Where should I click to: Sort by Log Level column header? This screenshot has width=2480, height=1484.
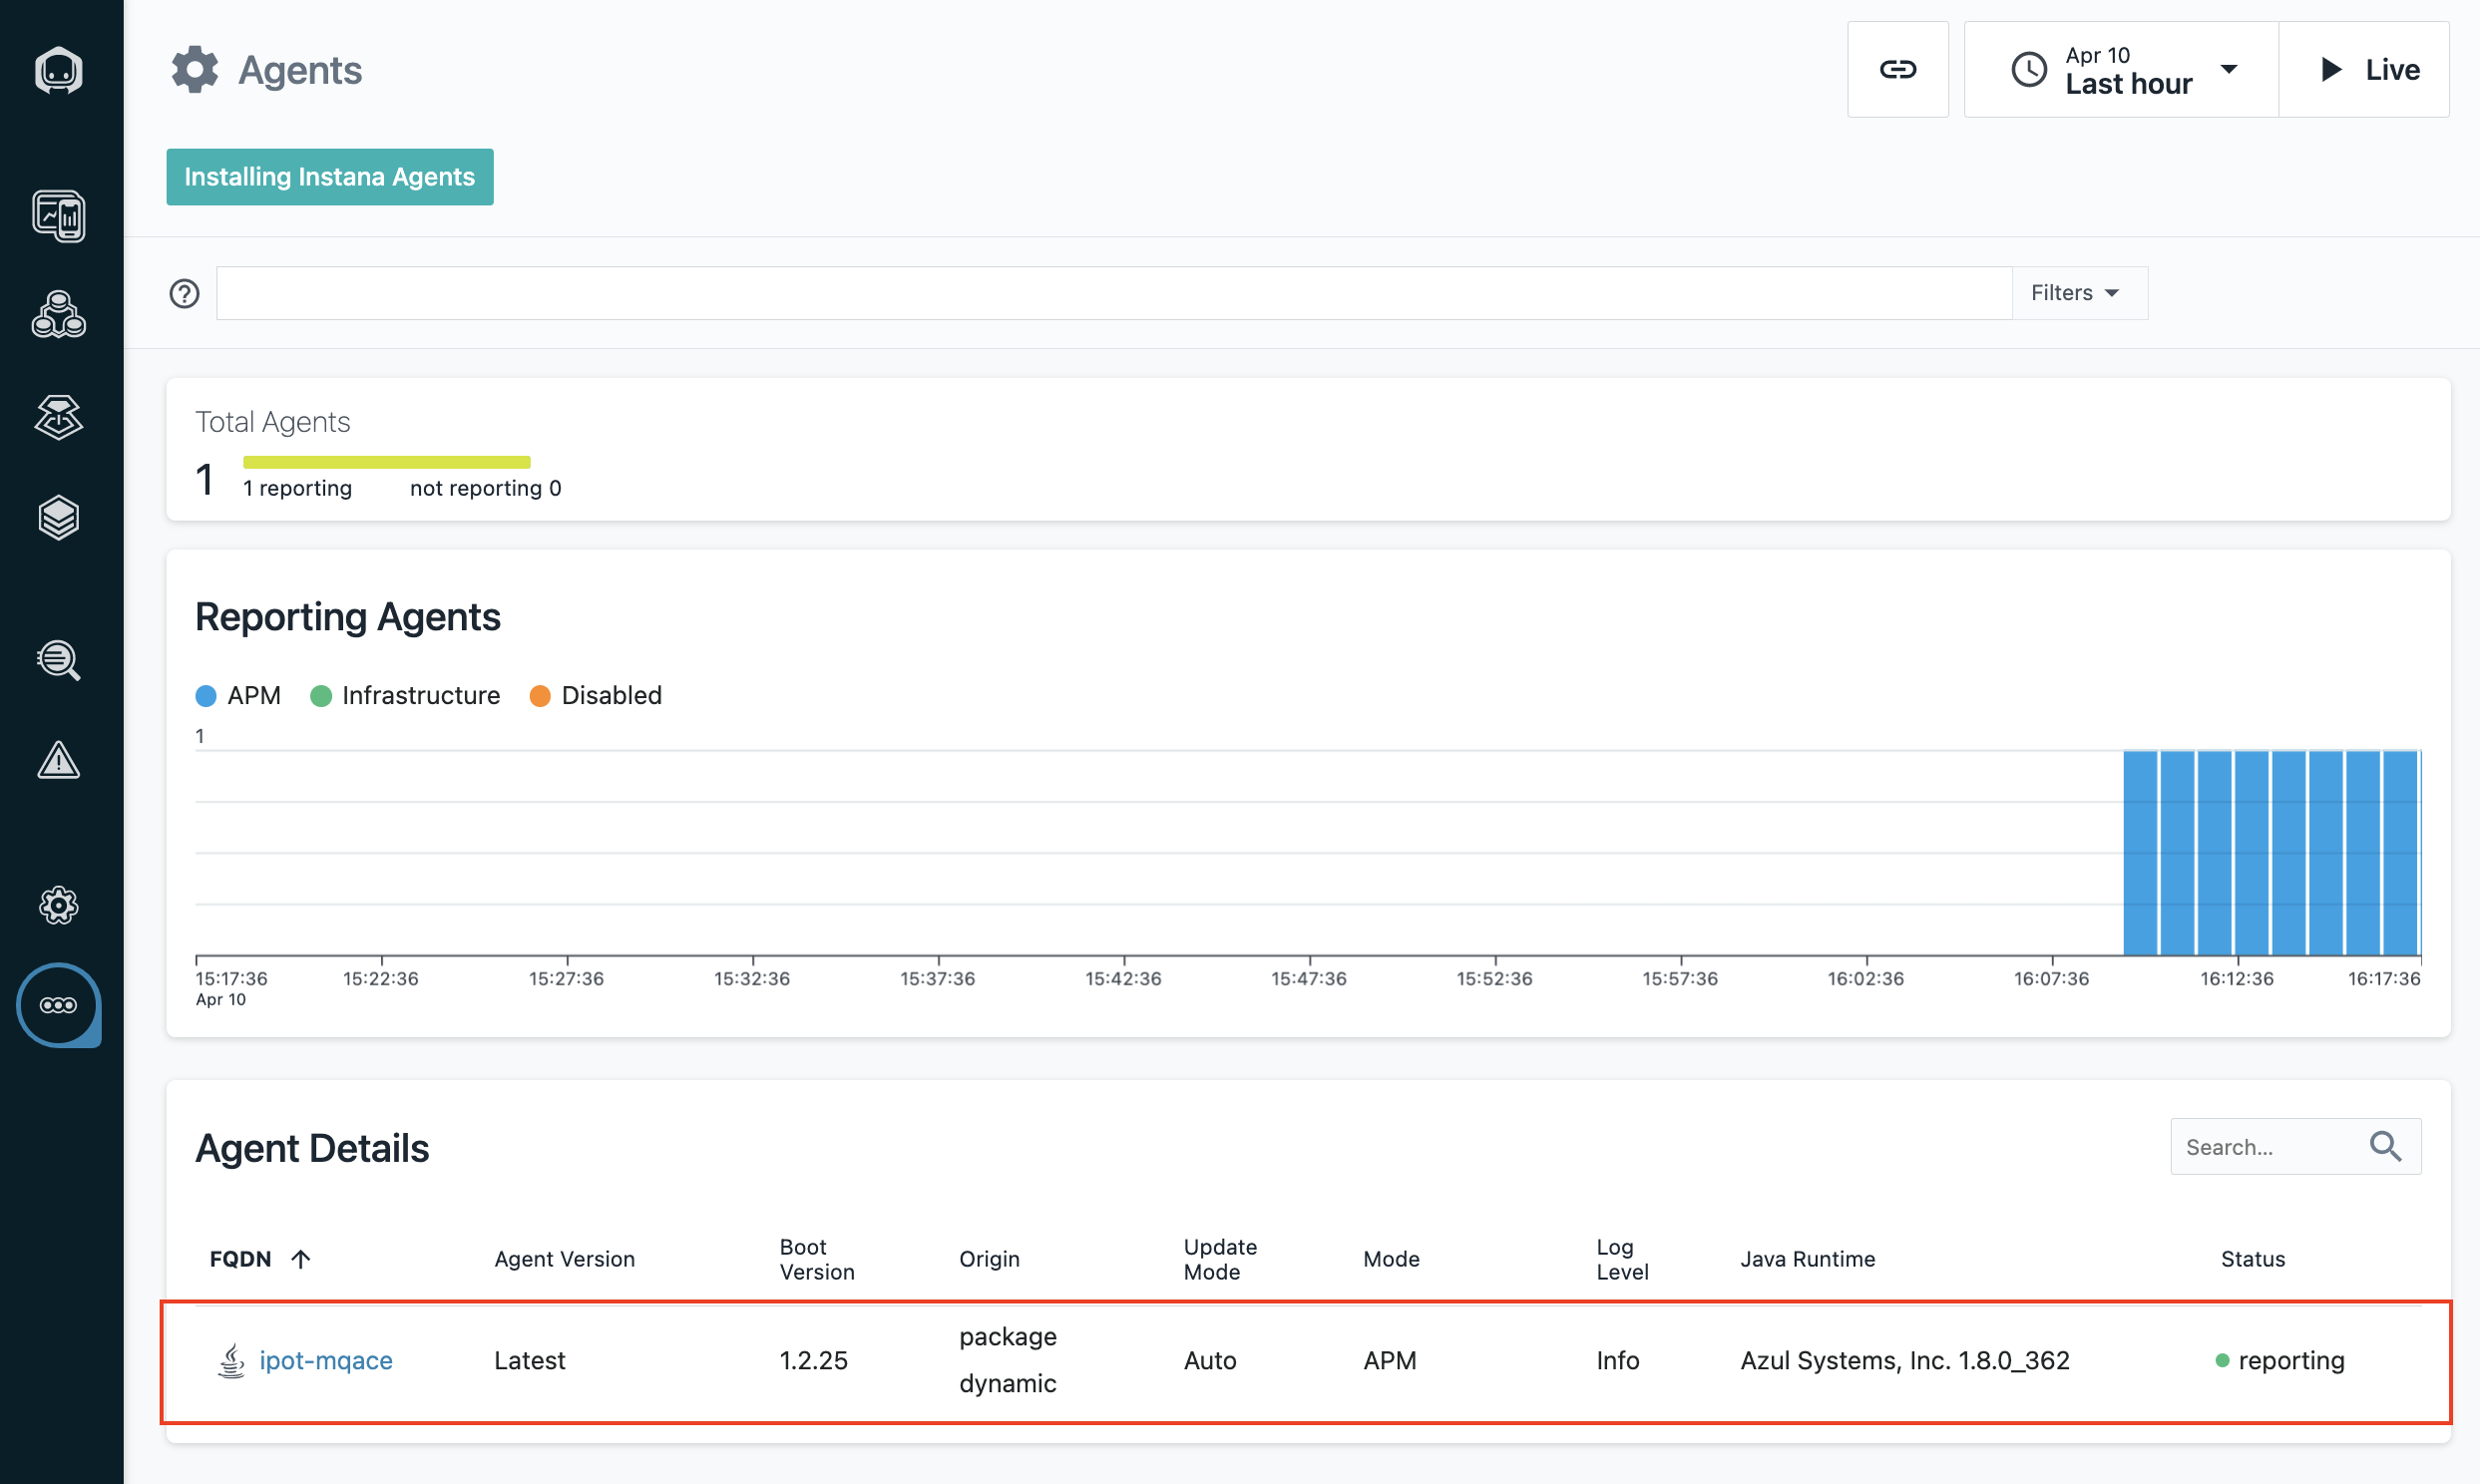(1621, 1259)
